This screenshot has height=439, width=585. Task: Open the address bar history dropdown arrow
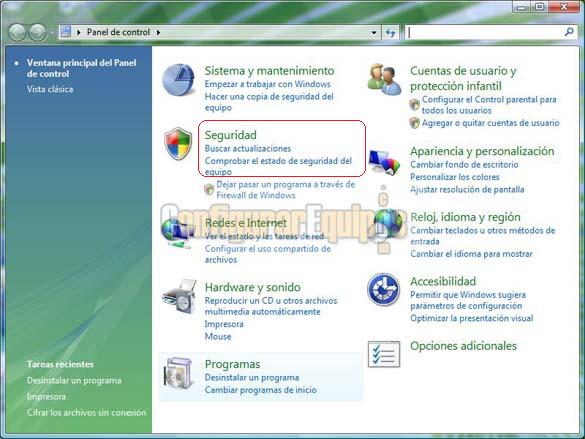coord(374,33)
